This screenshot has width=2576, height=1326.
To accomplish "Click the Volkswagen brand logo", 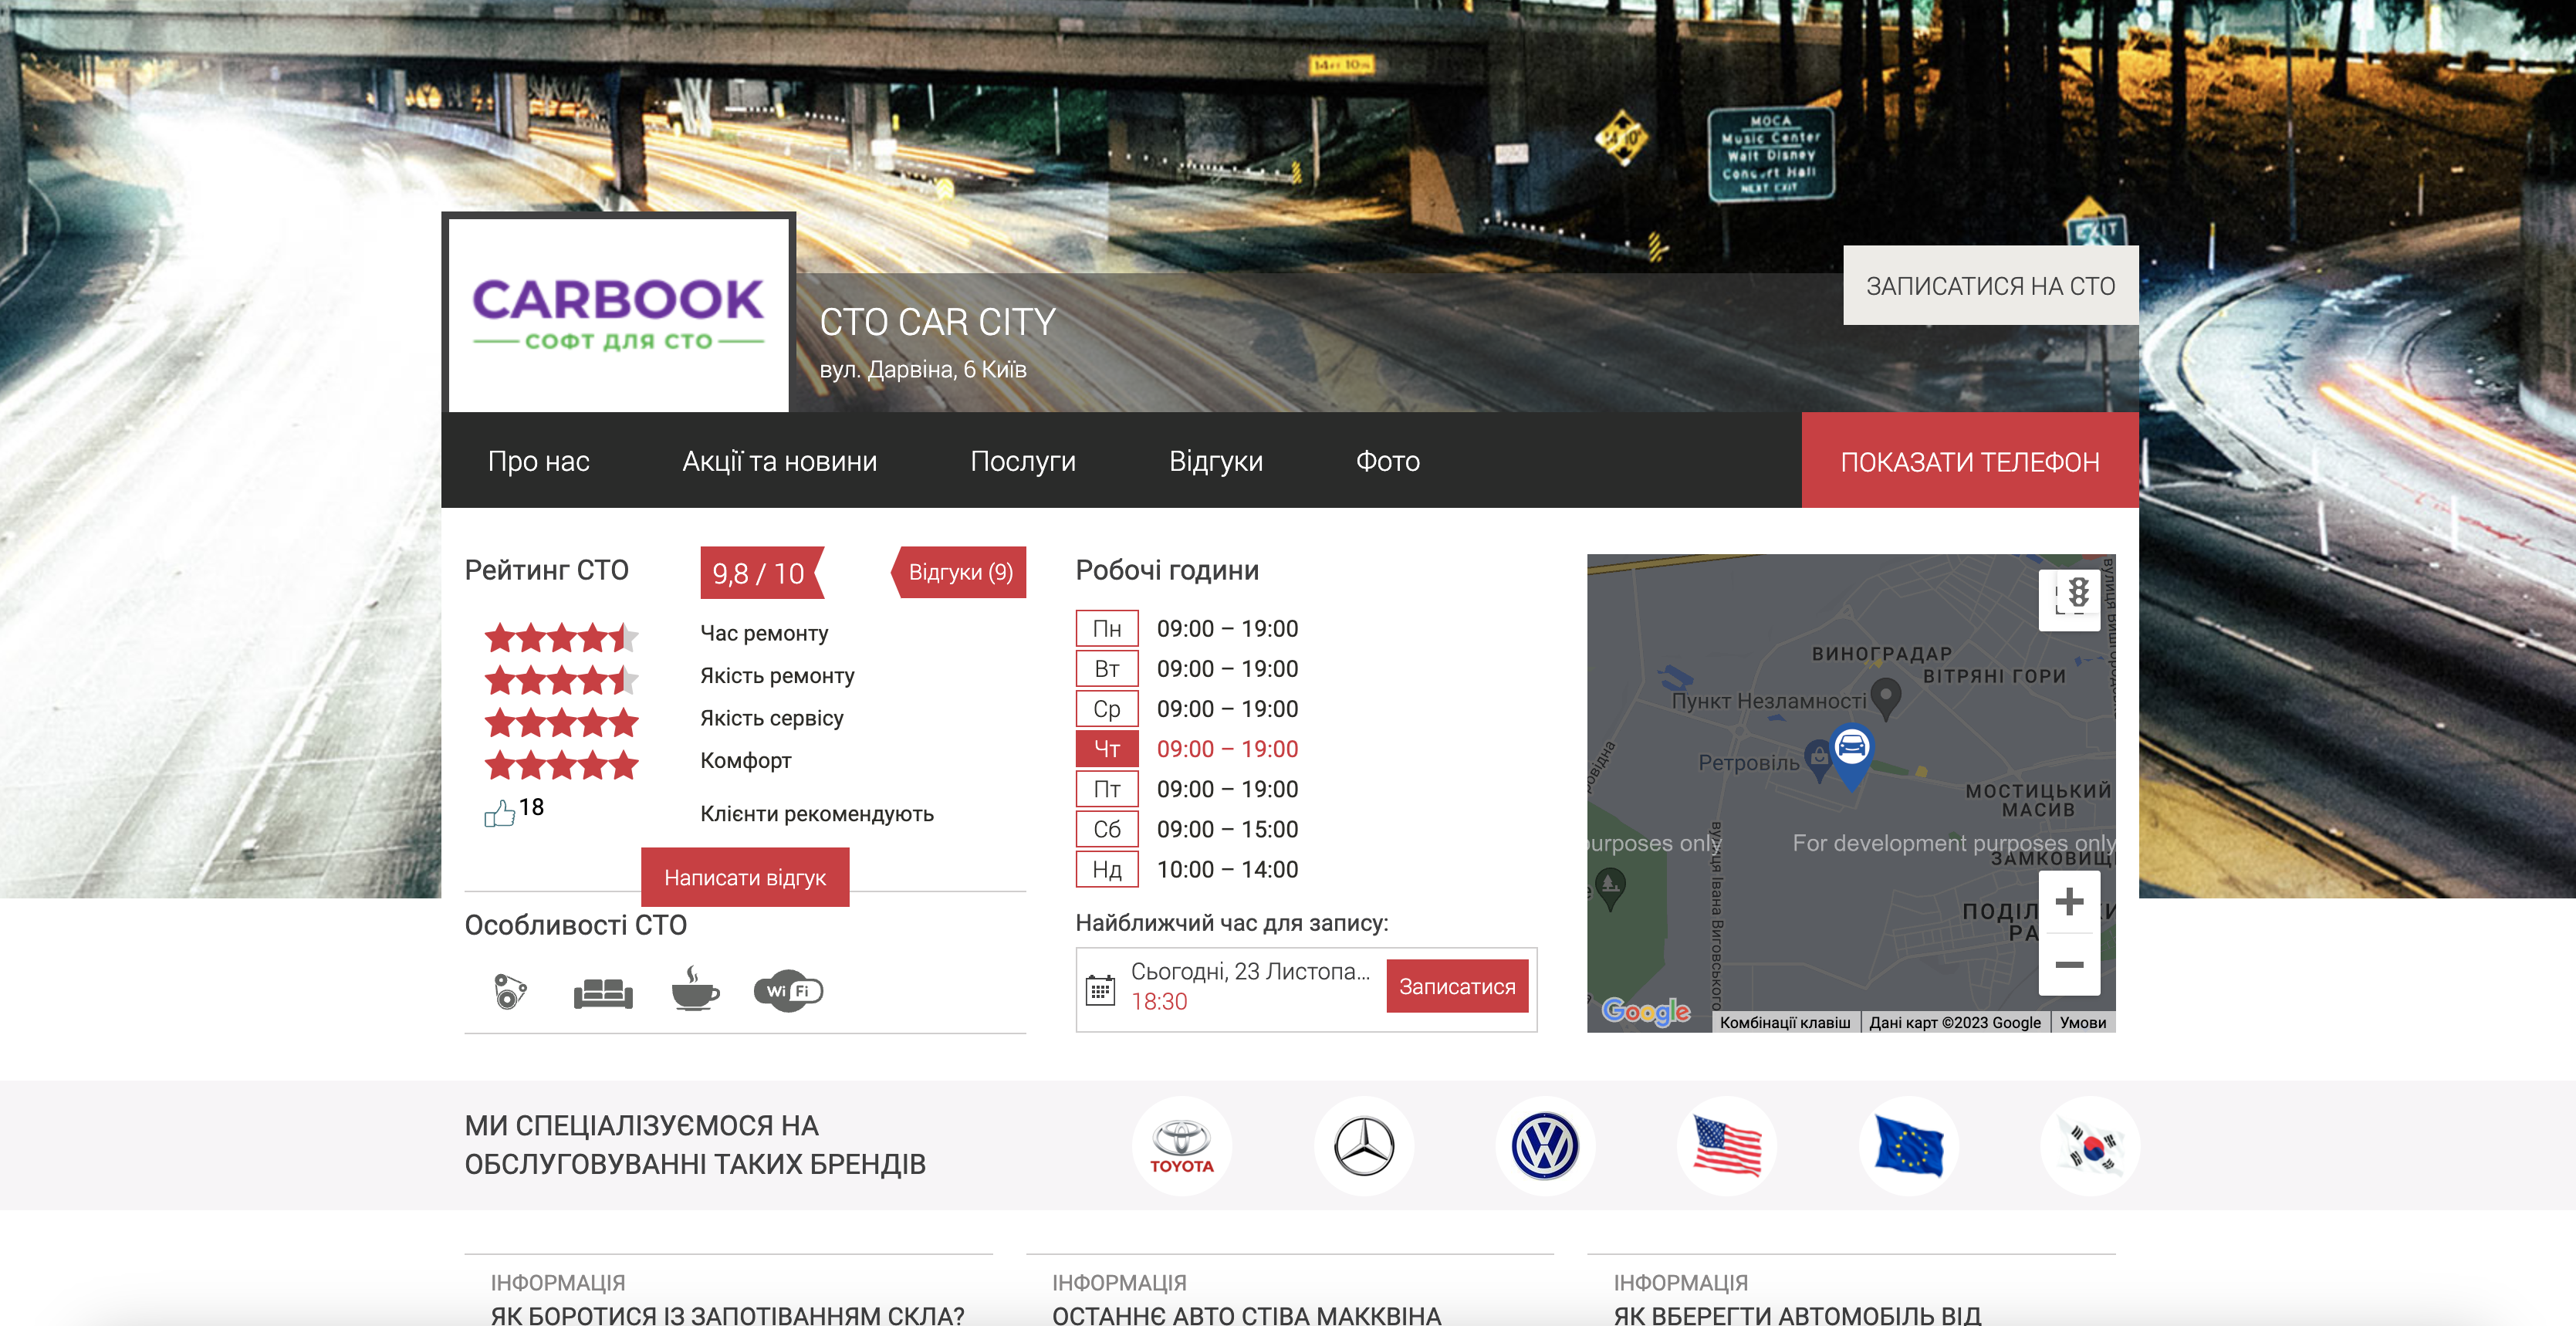I will 1545,1146.
